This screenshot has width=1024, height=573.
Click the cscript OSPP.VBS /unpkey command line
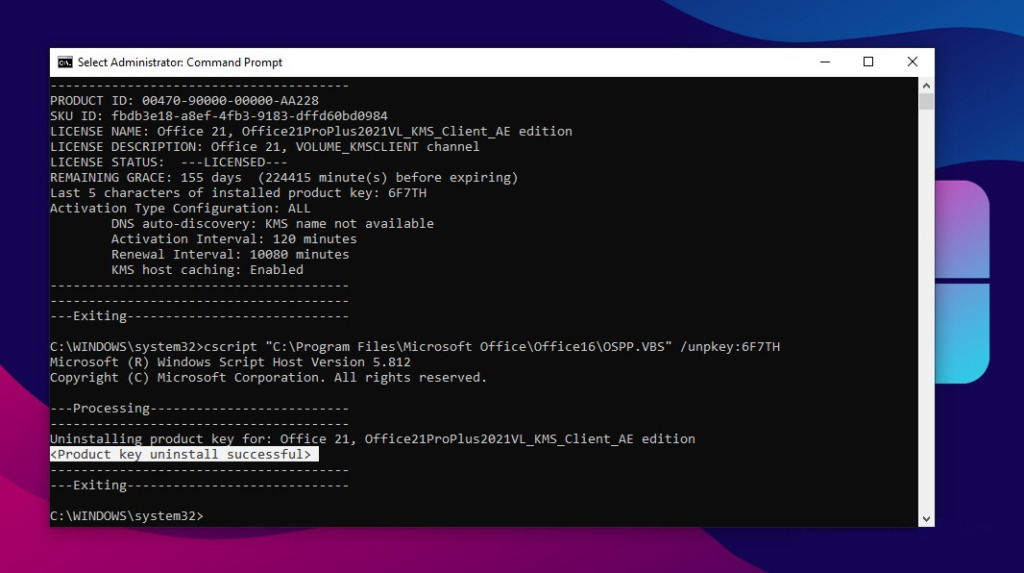pos(415,347)
